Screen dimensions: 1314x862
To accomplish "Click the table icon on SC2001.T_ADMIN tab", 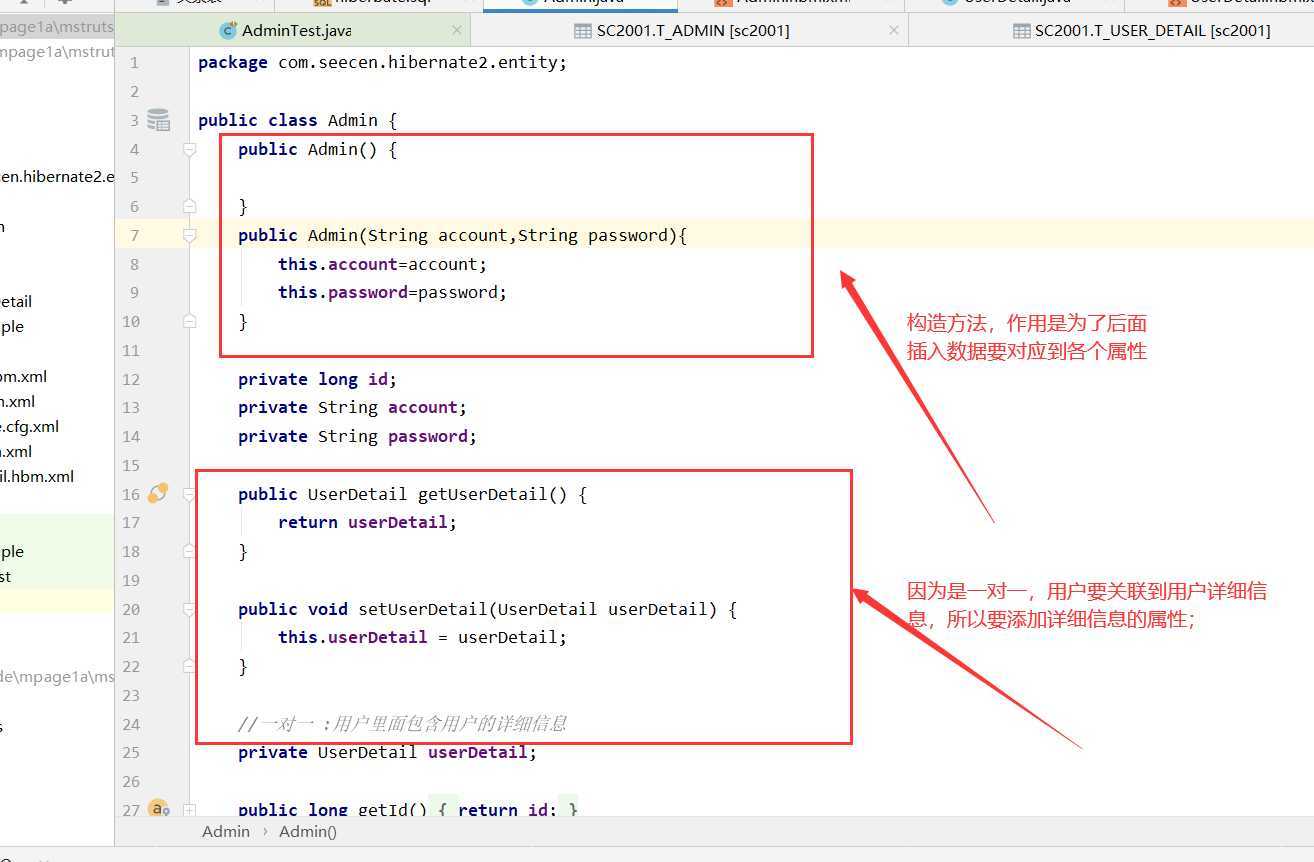I will click(582, 30).
